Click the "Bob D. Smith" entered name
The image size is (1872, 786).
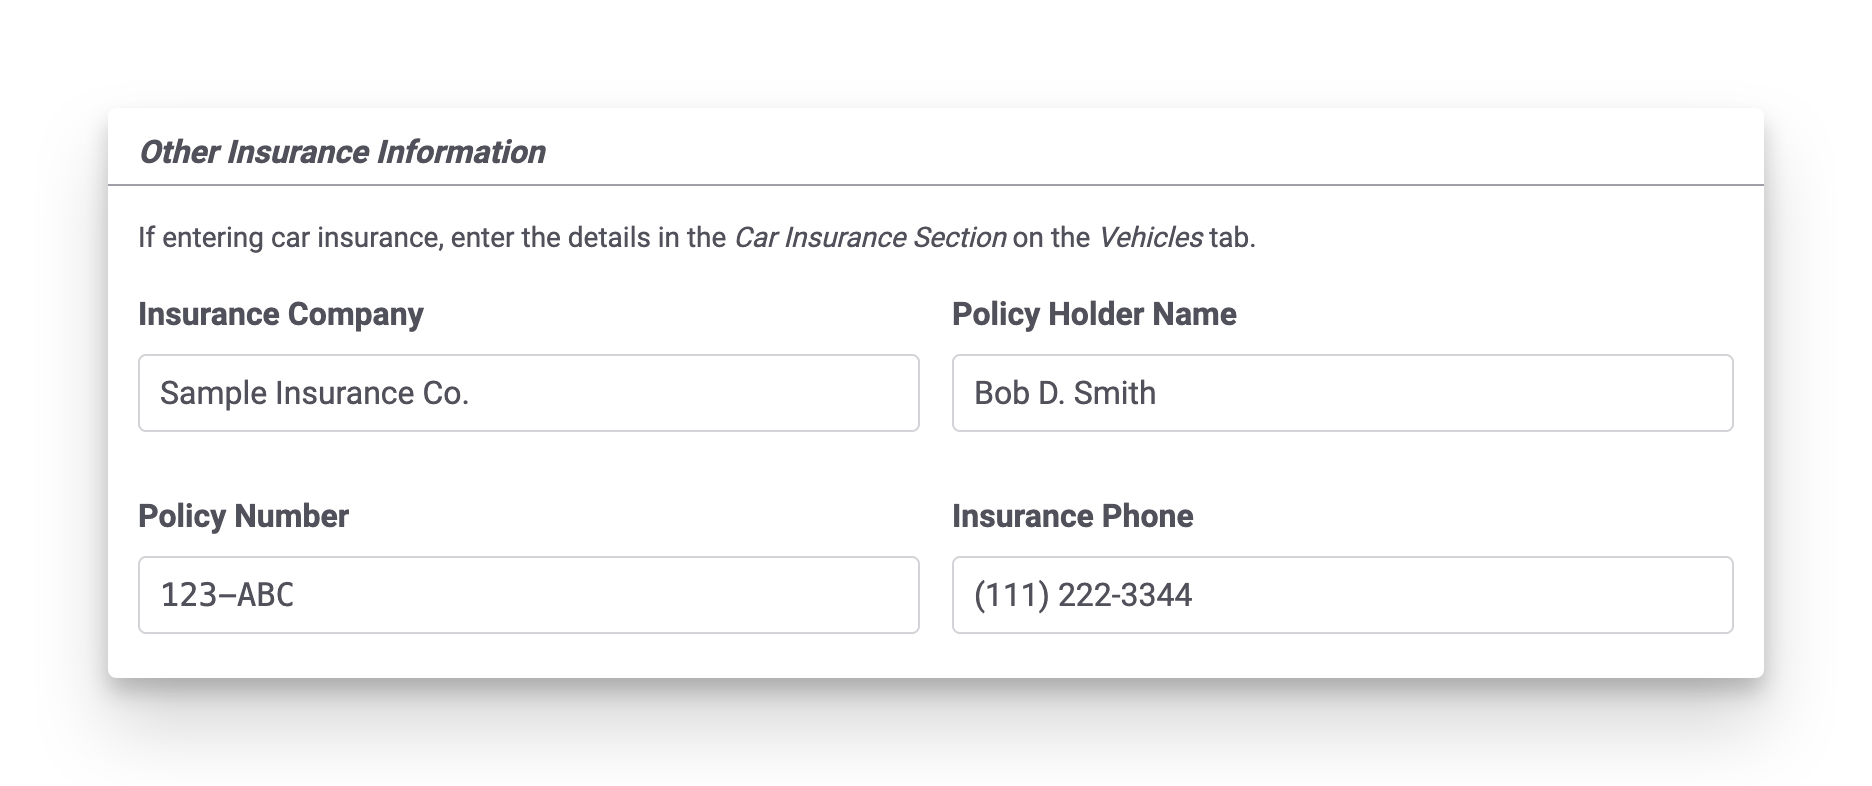tap(1065, 393)
